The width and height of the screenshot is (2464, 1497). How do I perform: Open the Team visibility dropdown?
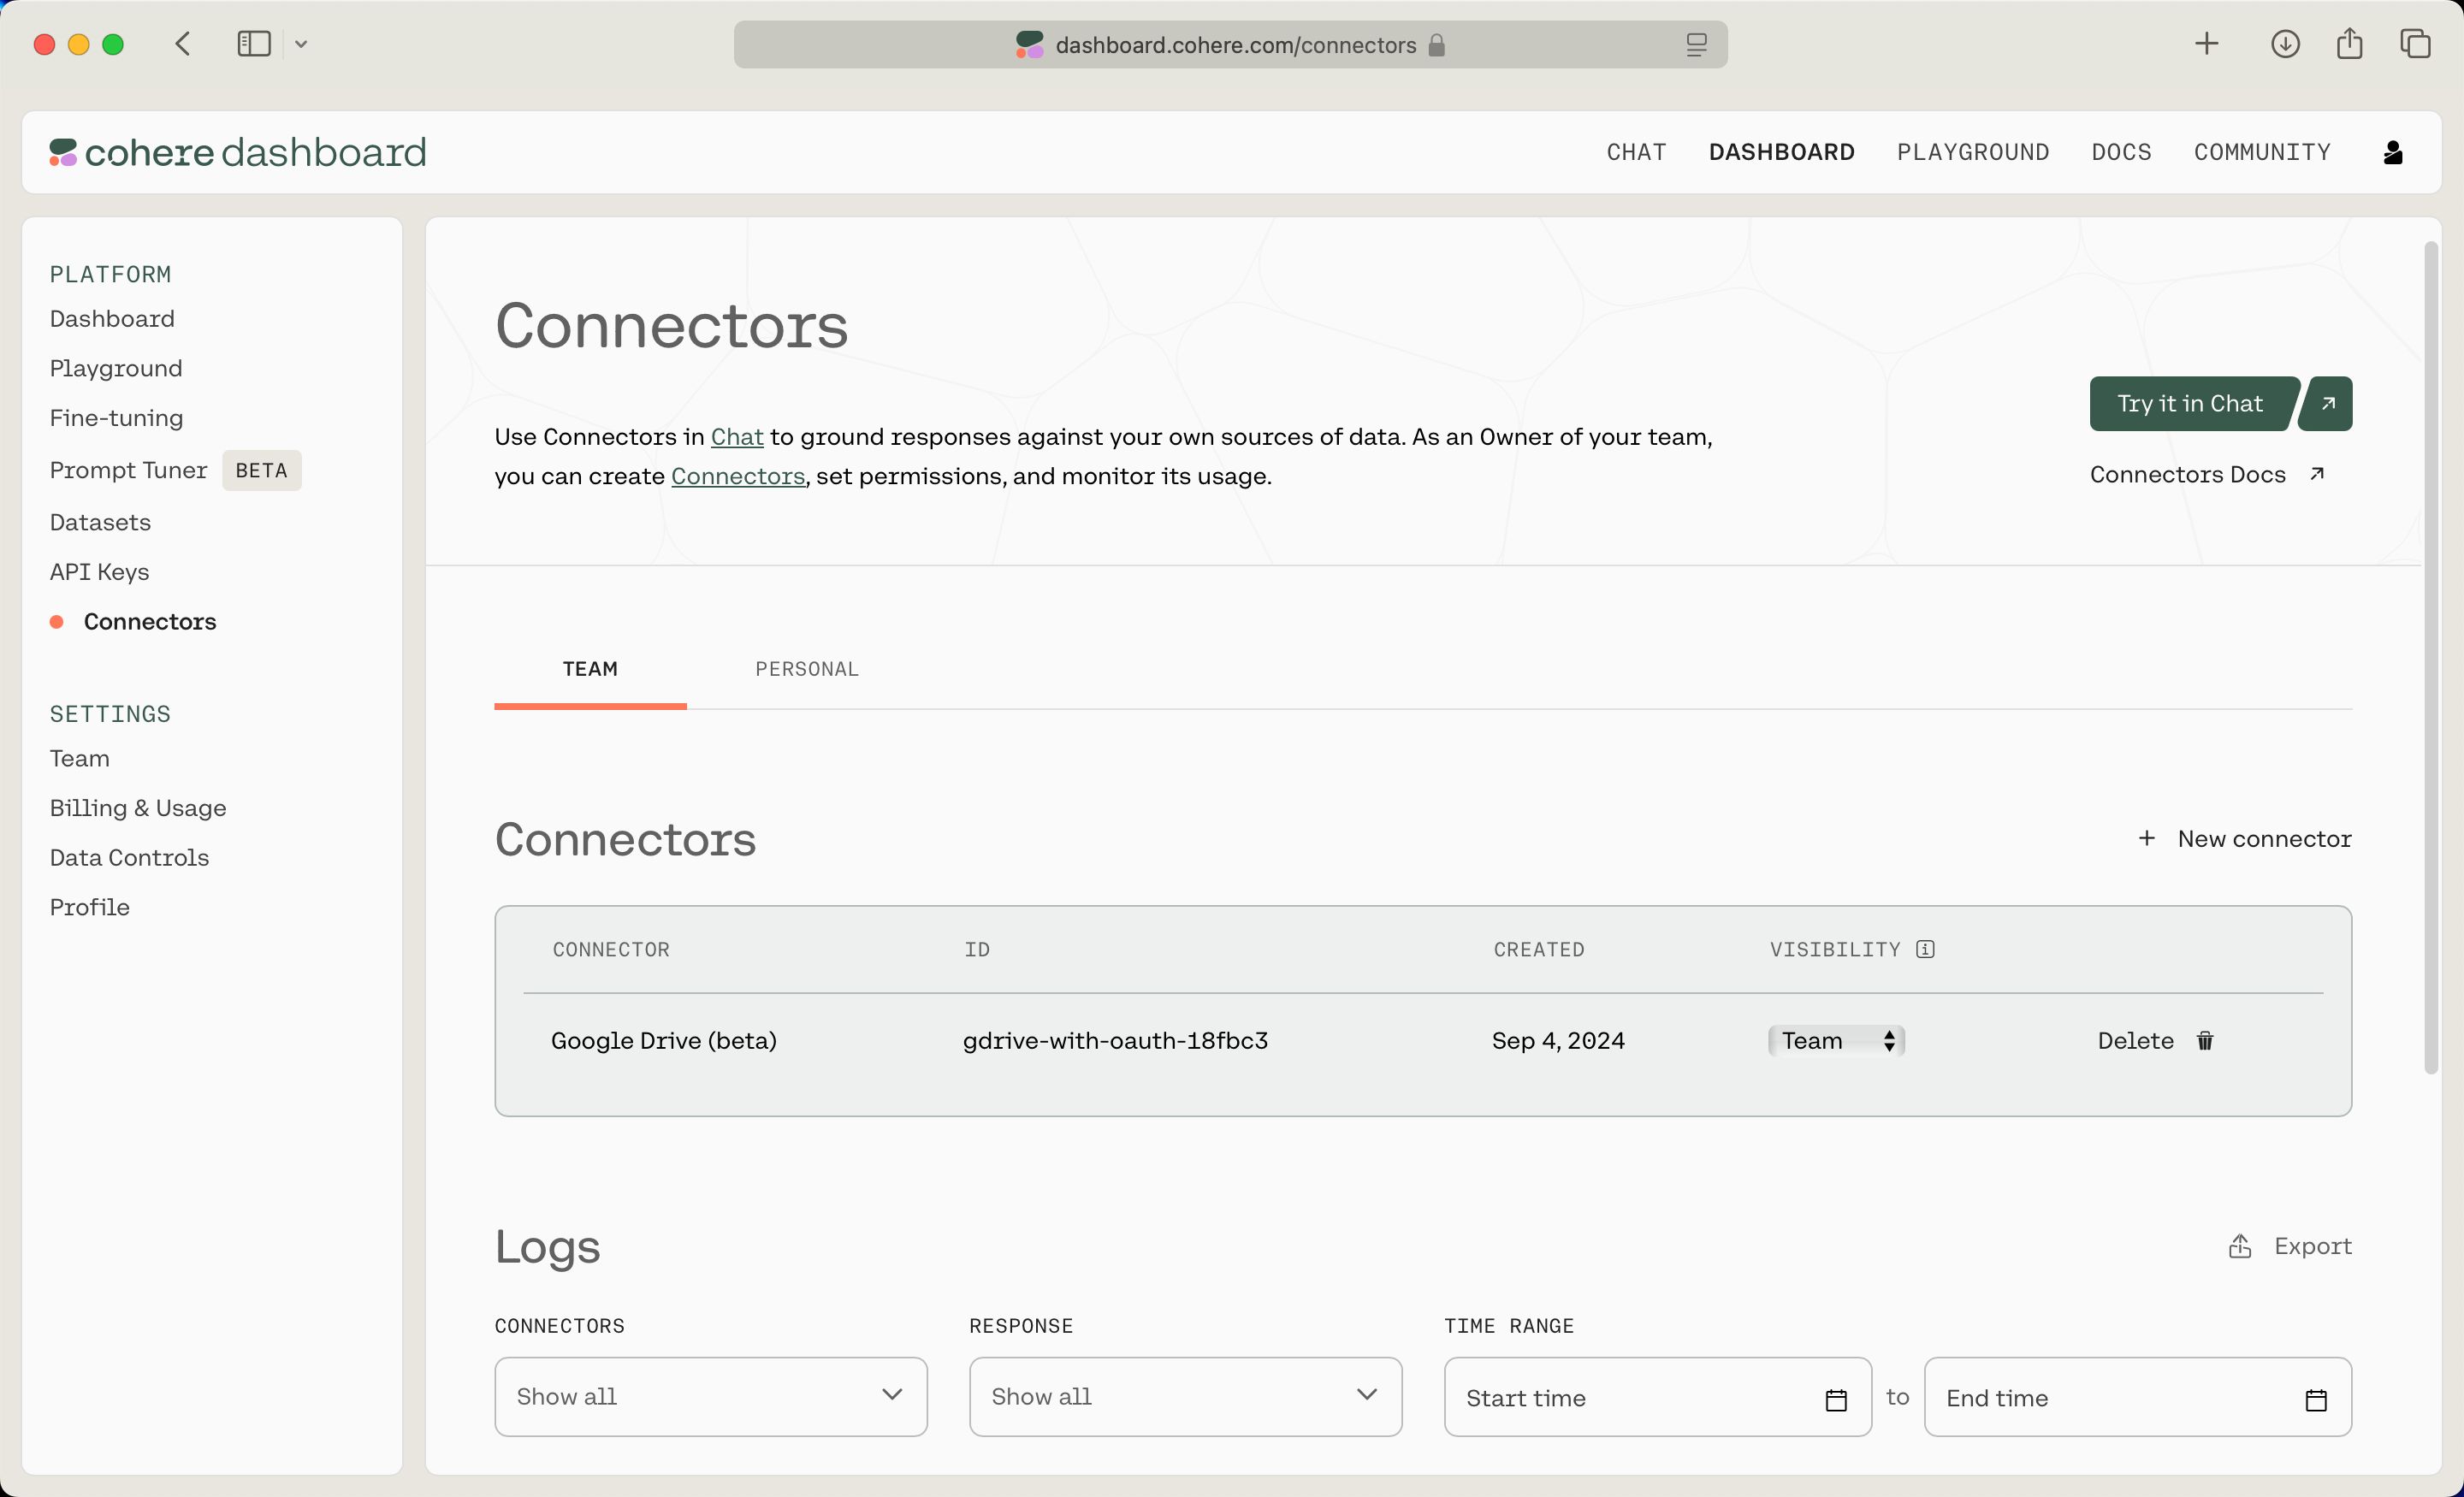[1836, 1041]
